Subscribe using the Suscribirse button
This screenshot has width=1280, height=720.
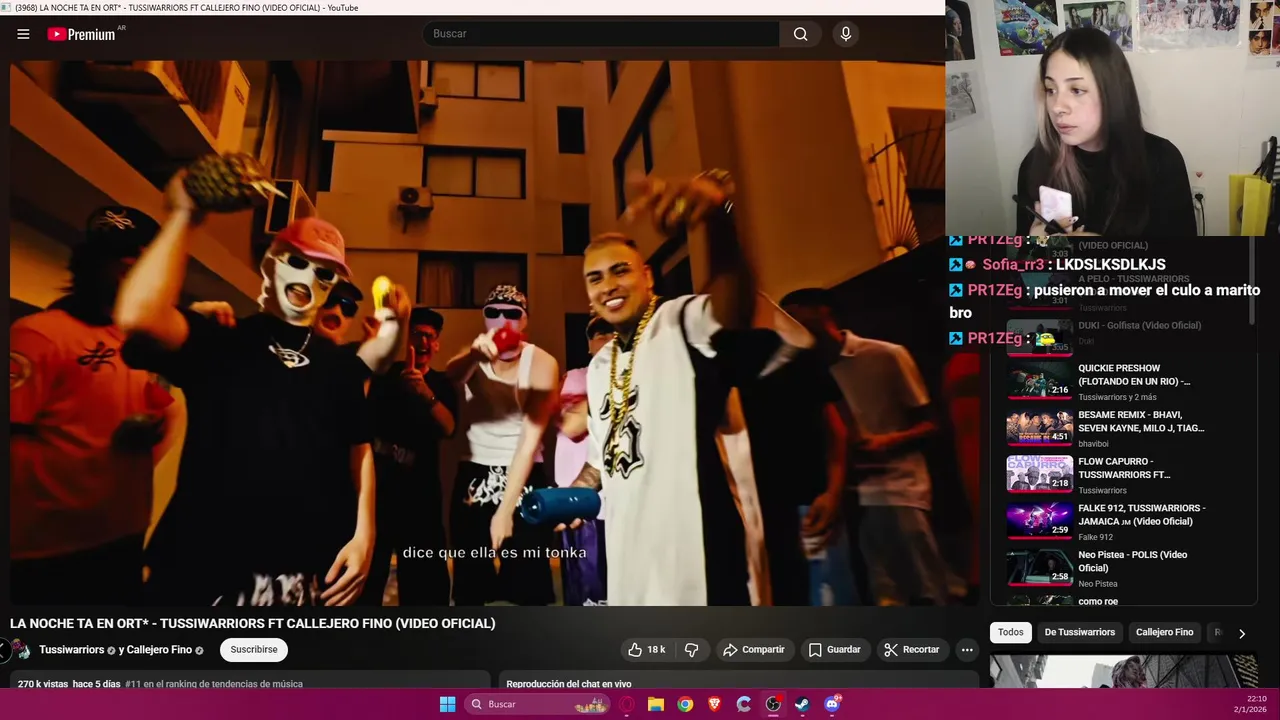254,650
